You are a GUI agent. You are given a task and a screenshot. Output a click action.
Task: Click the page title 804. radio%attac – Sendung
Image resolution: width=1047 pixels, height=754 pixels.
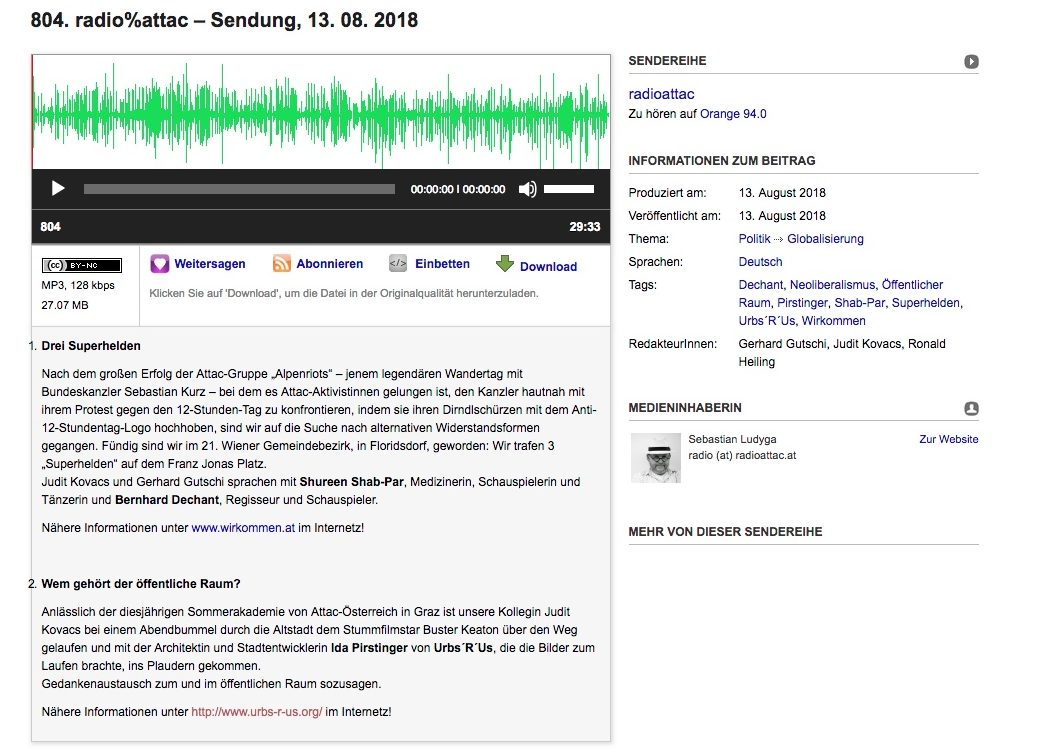(x=224, y=20)
